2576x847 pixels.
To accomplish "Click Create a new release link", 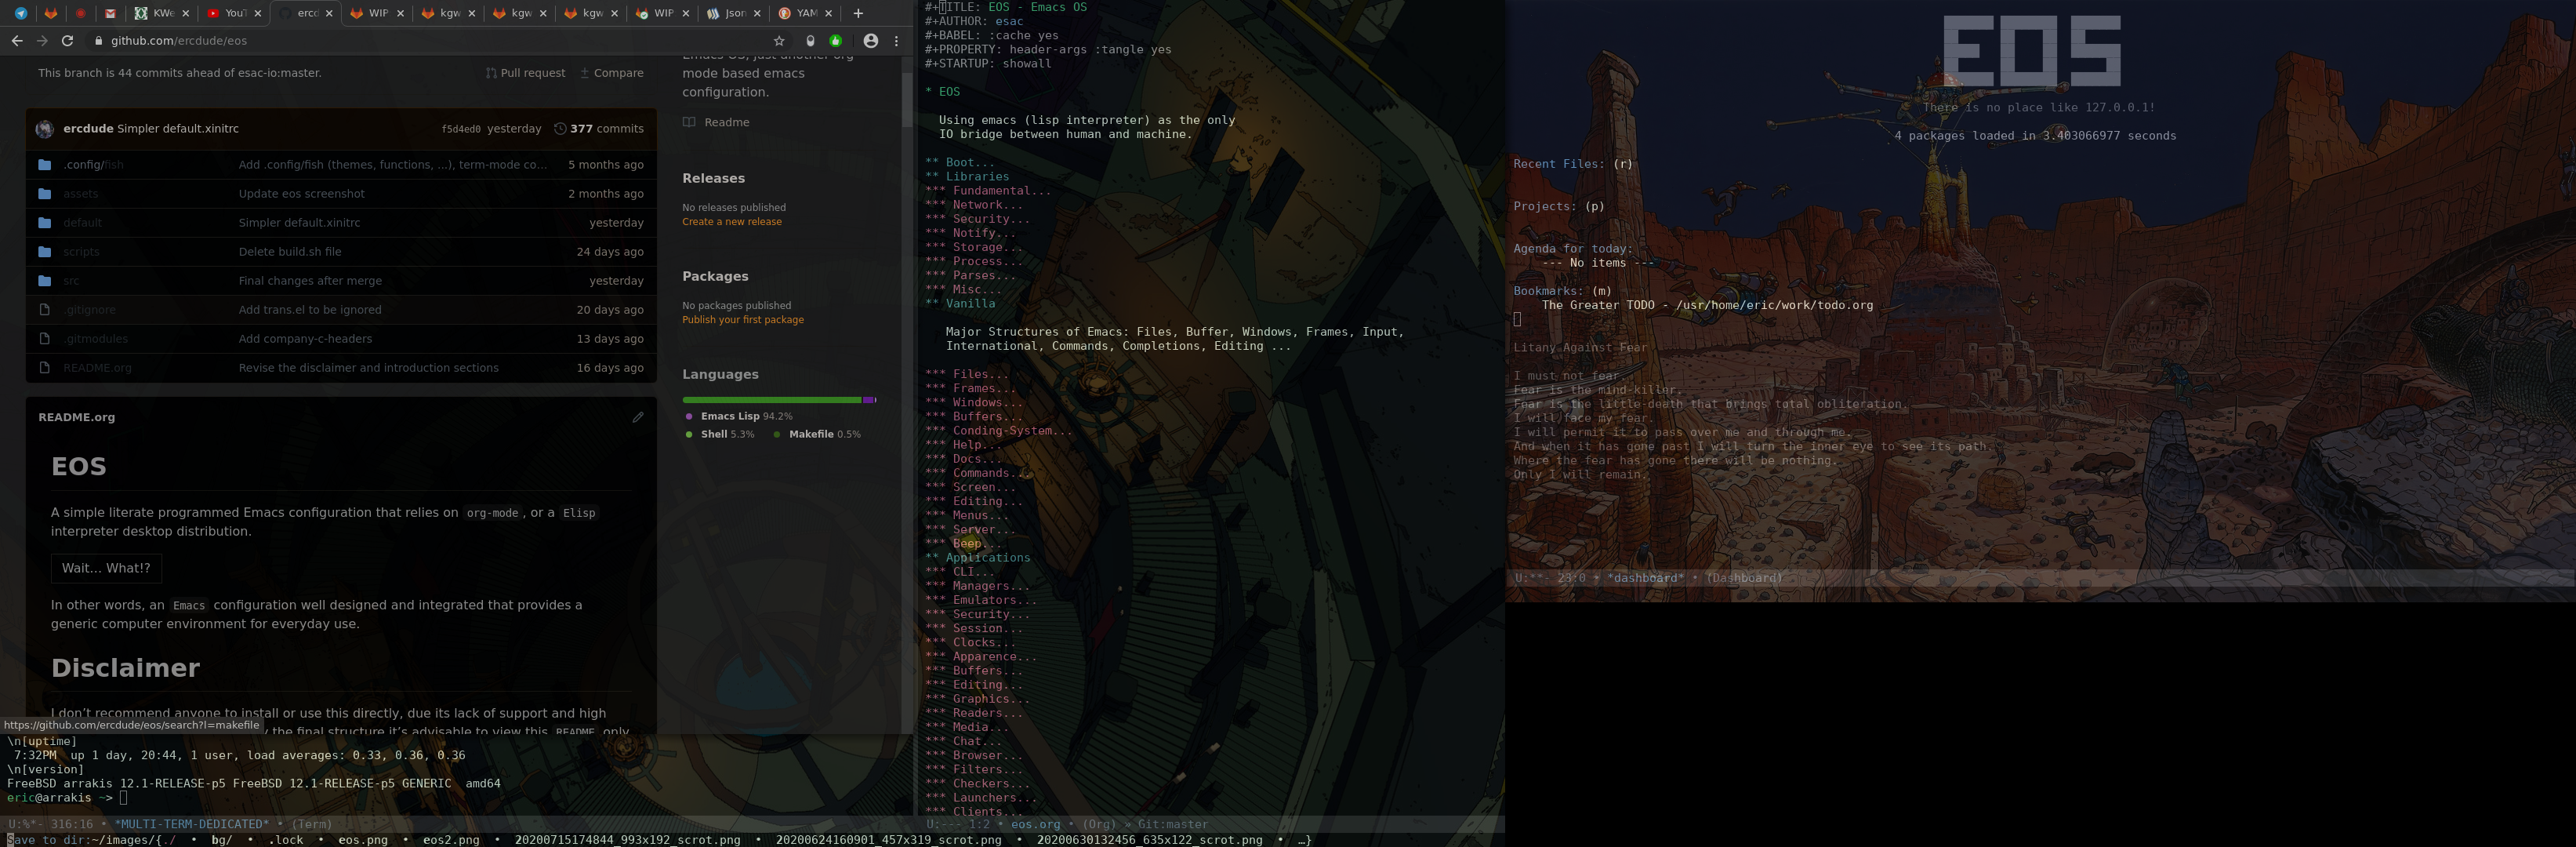I will pyautogui.click(x=731, y=222).
